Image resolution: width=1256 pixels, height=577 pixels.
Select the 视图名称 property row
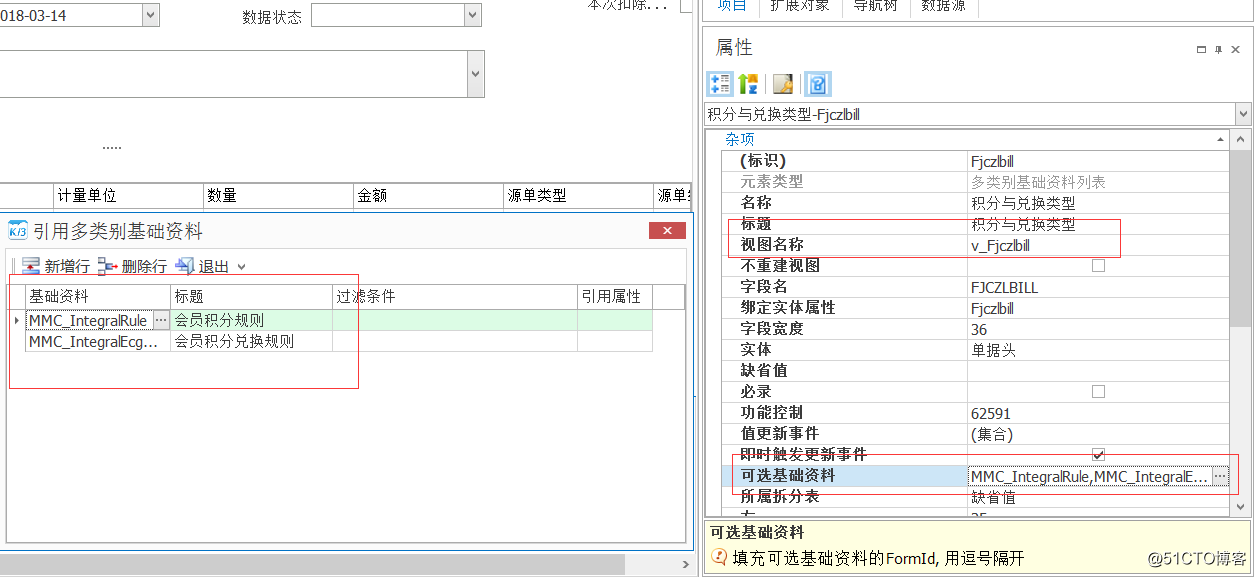pos(975,245)
